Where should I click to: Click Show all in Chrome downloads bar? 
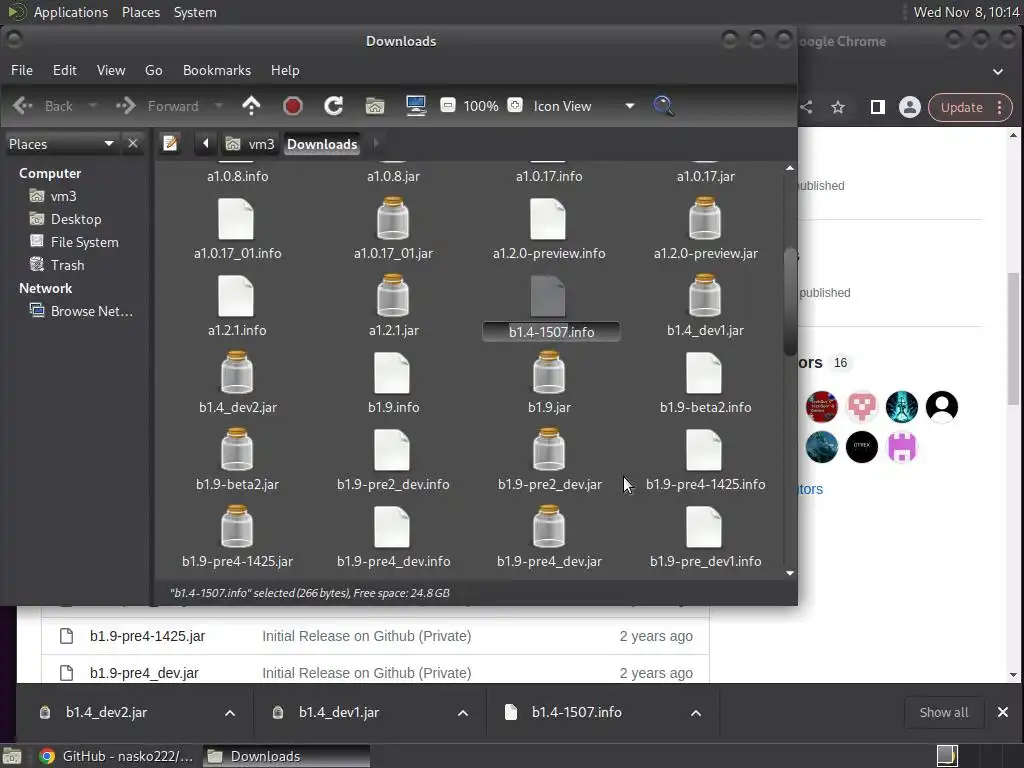[944, 712]
